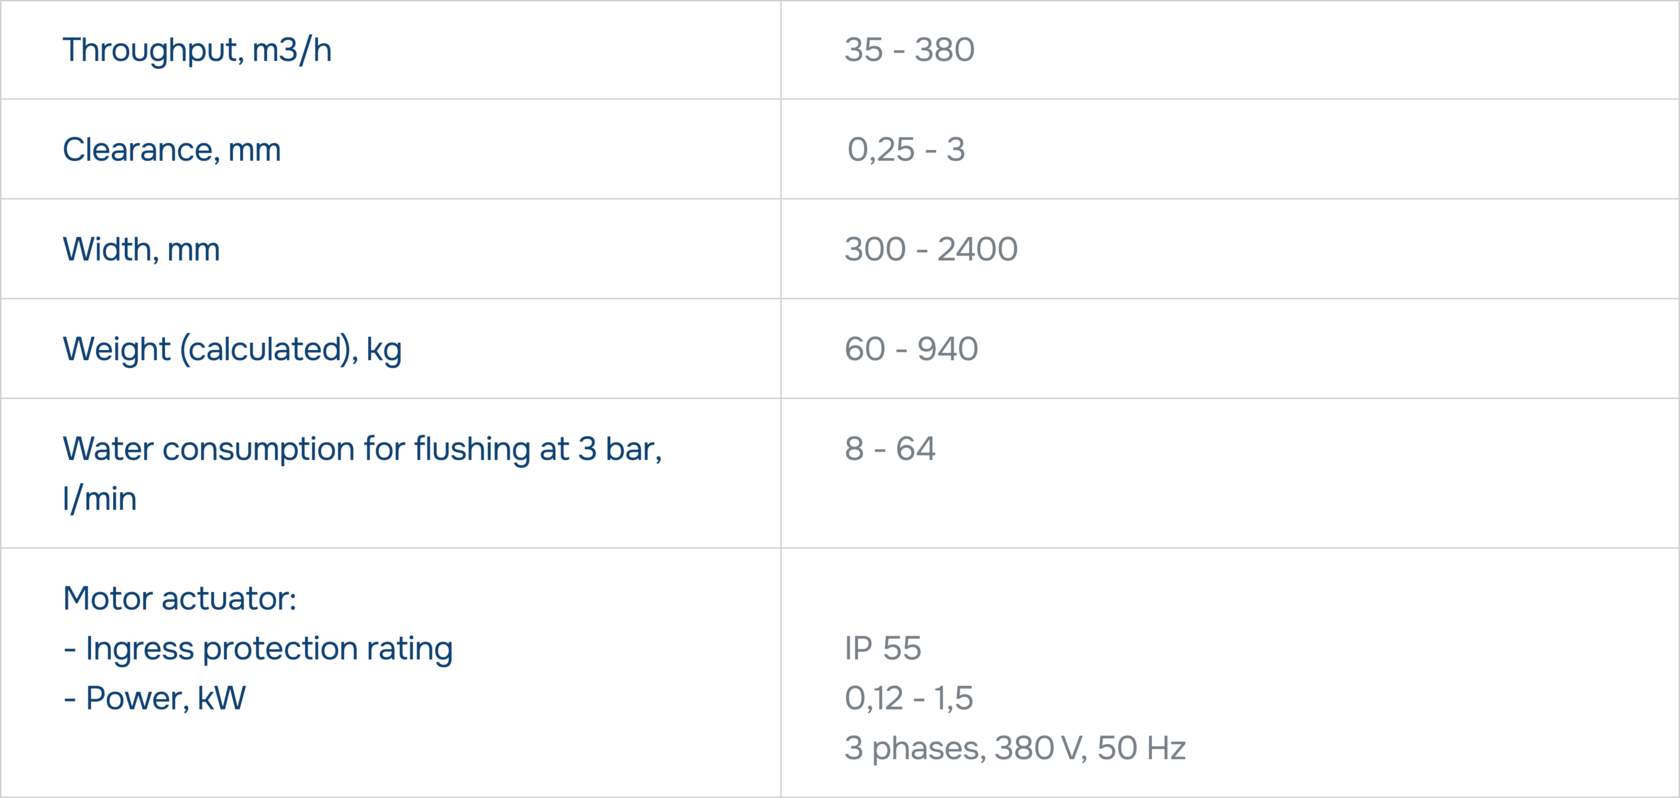Click the number 3 in 'at 3 bar'
The height and width of the screenshot is (798, 1680).
pos(587,449)
